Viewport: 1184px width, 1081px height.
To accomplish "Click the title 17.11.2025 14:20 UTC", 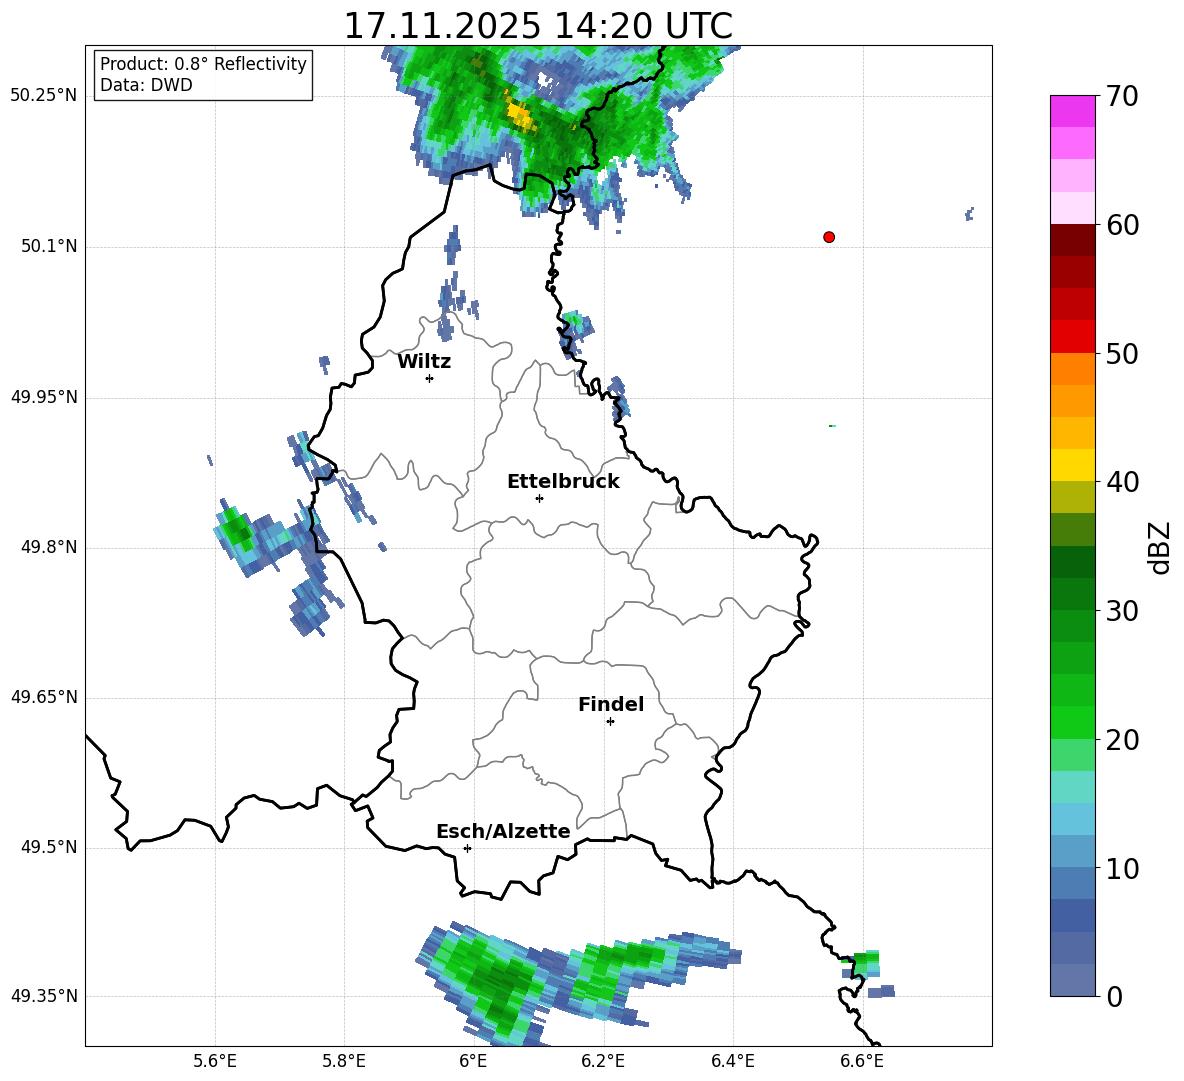I will (538, 26).
